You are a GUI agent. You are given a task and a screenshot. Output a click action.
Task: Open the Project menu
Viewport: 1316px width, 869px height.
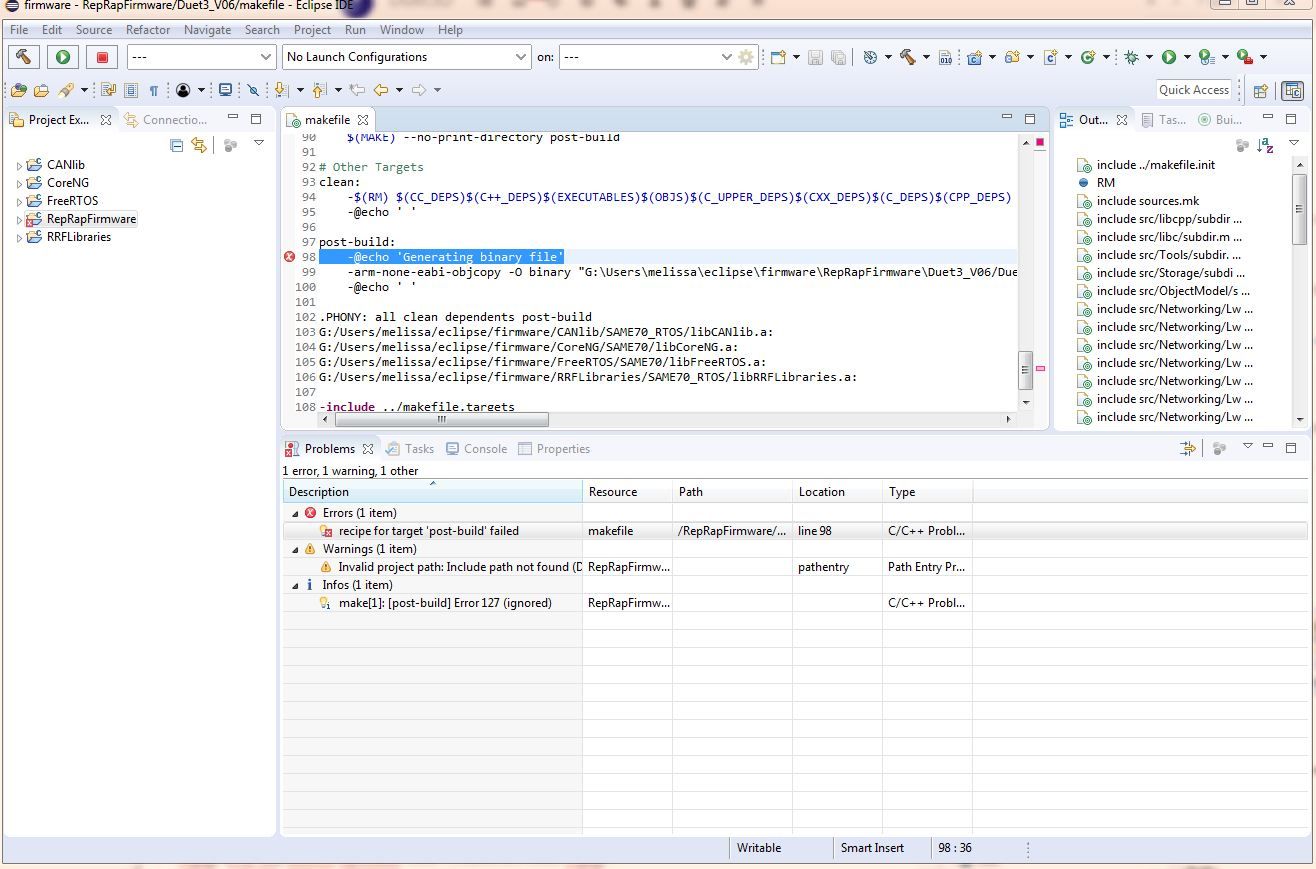click(x=312, y=30)
